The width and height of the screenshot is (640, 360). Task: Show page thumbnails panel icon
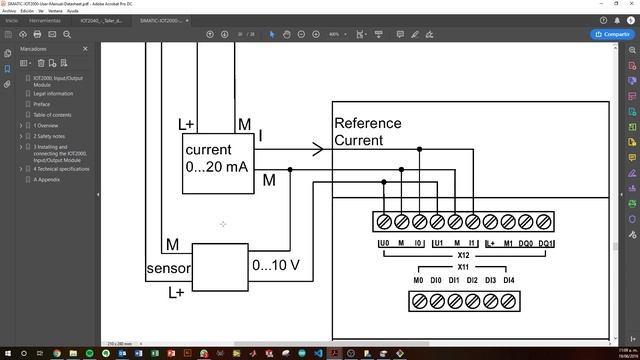coord(7,53)
